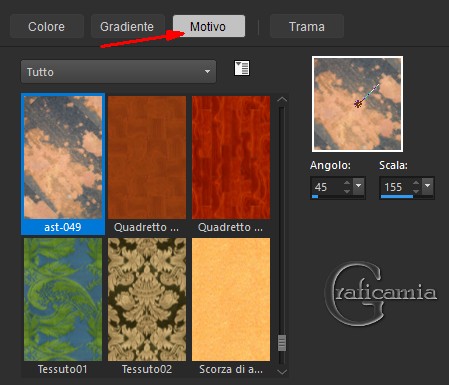Open the Trama tab
Viewport: 449px width, 385px height.
(x=307, y=26)
